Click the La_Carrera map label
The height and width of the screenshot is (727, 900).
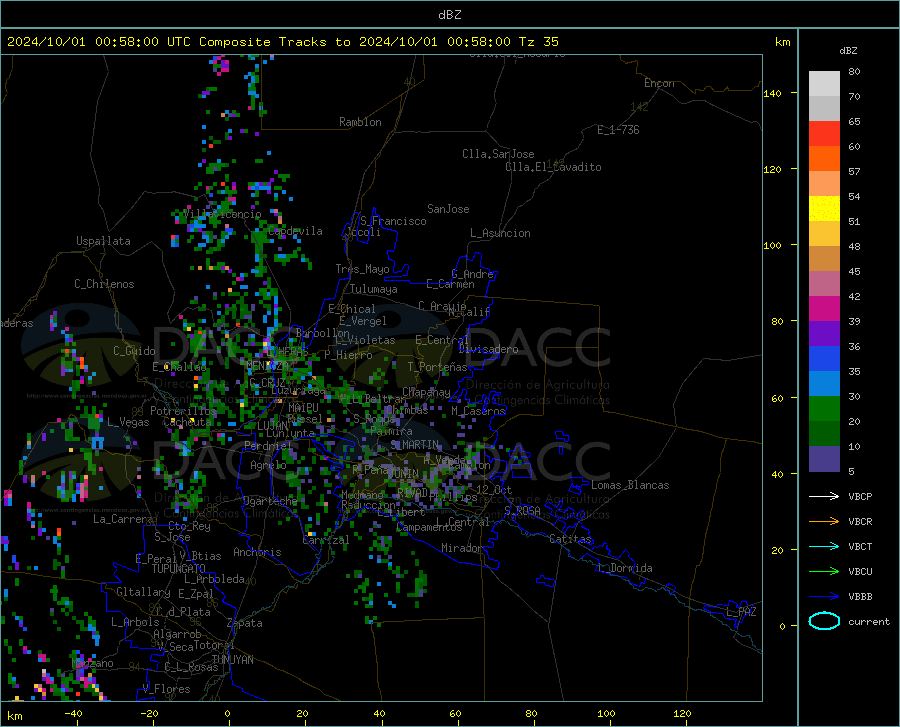(123, 519)
